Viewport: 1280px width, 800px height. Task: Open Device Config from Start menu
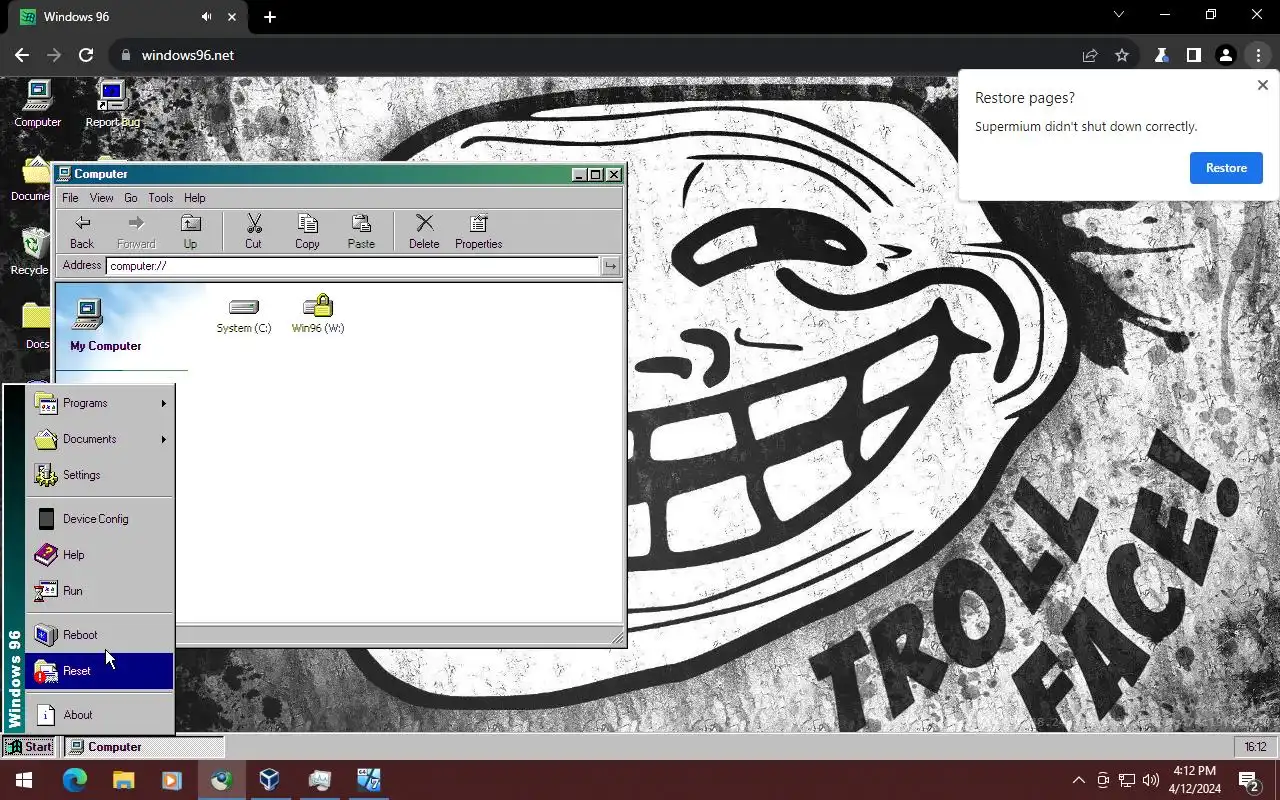click(99, 519)
